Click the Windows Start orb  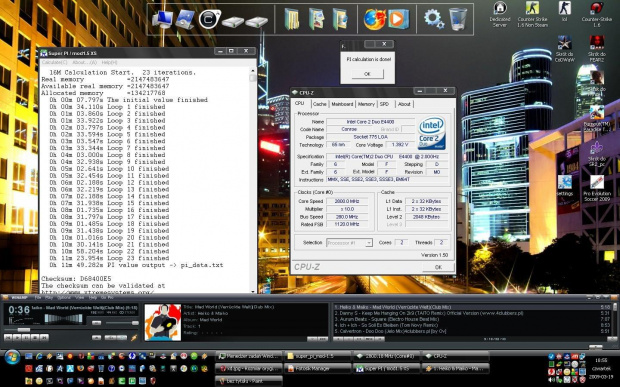pyautogui.click(x=12, y=357)
